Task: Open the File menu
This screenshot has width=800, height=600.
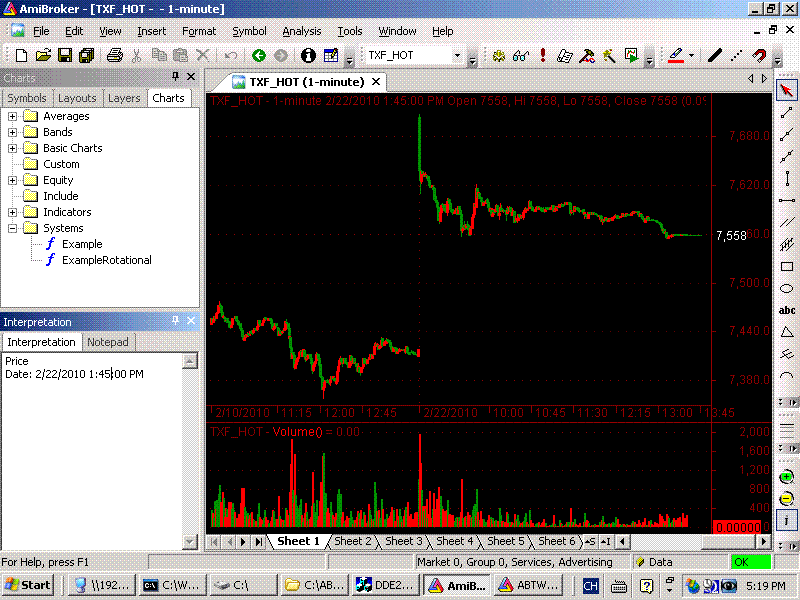Action: 41,31
